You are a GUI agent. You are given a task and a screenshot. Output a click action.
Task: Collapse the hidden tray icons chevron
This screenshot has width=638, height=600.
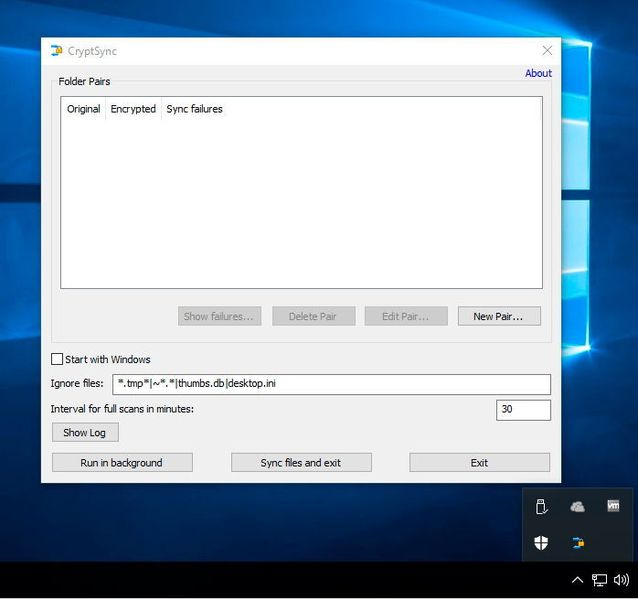[x=577, y=580]
